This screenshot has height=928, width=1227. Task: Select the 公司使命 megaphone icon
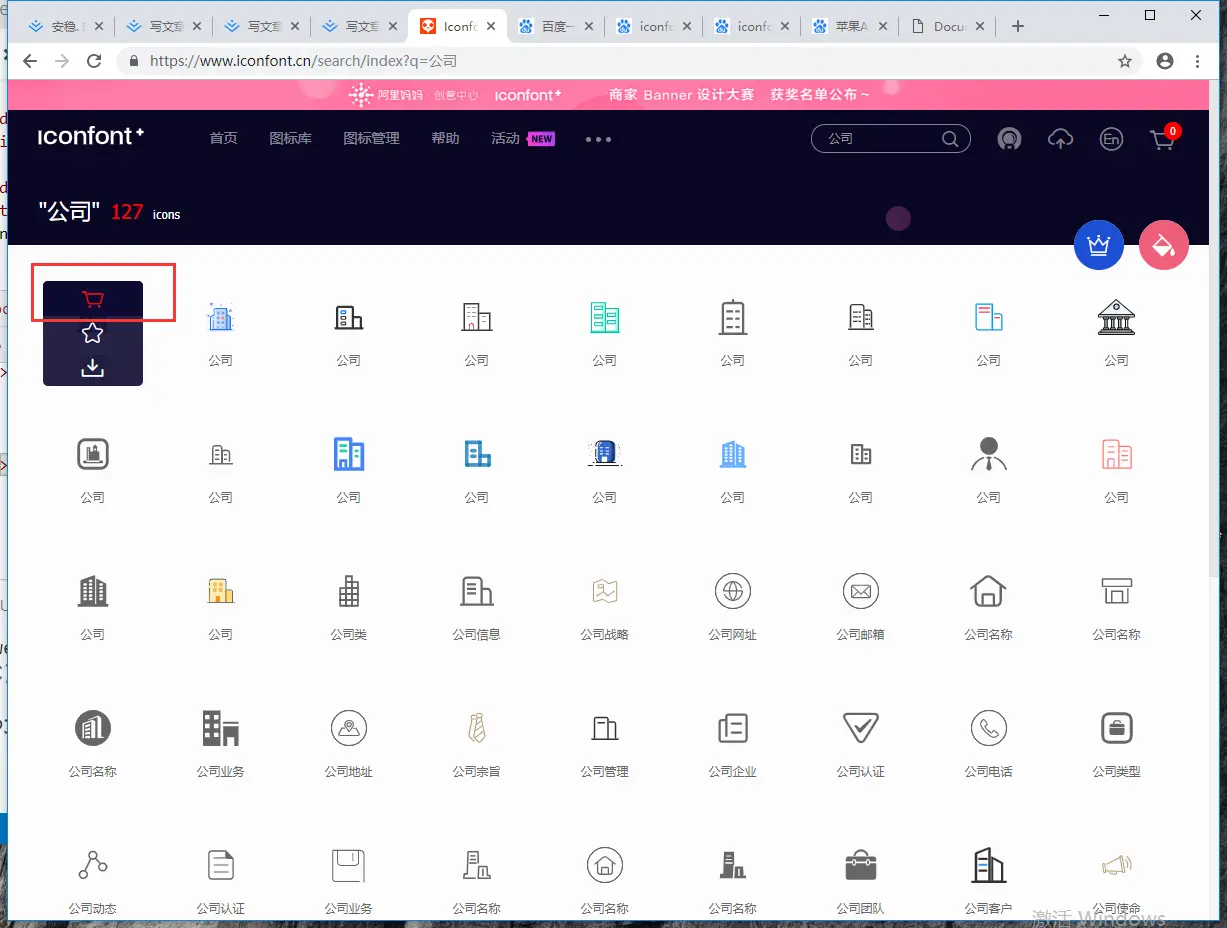(1116, 866)
